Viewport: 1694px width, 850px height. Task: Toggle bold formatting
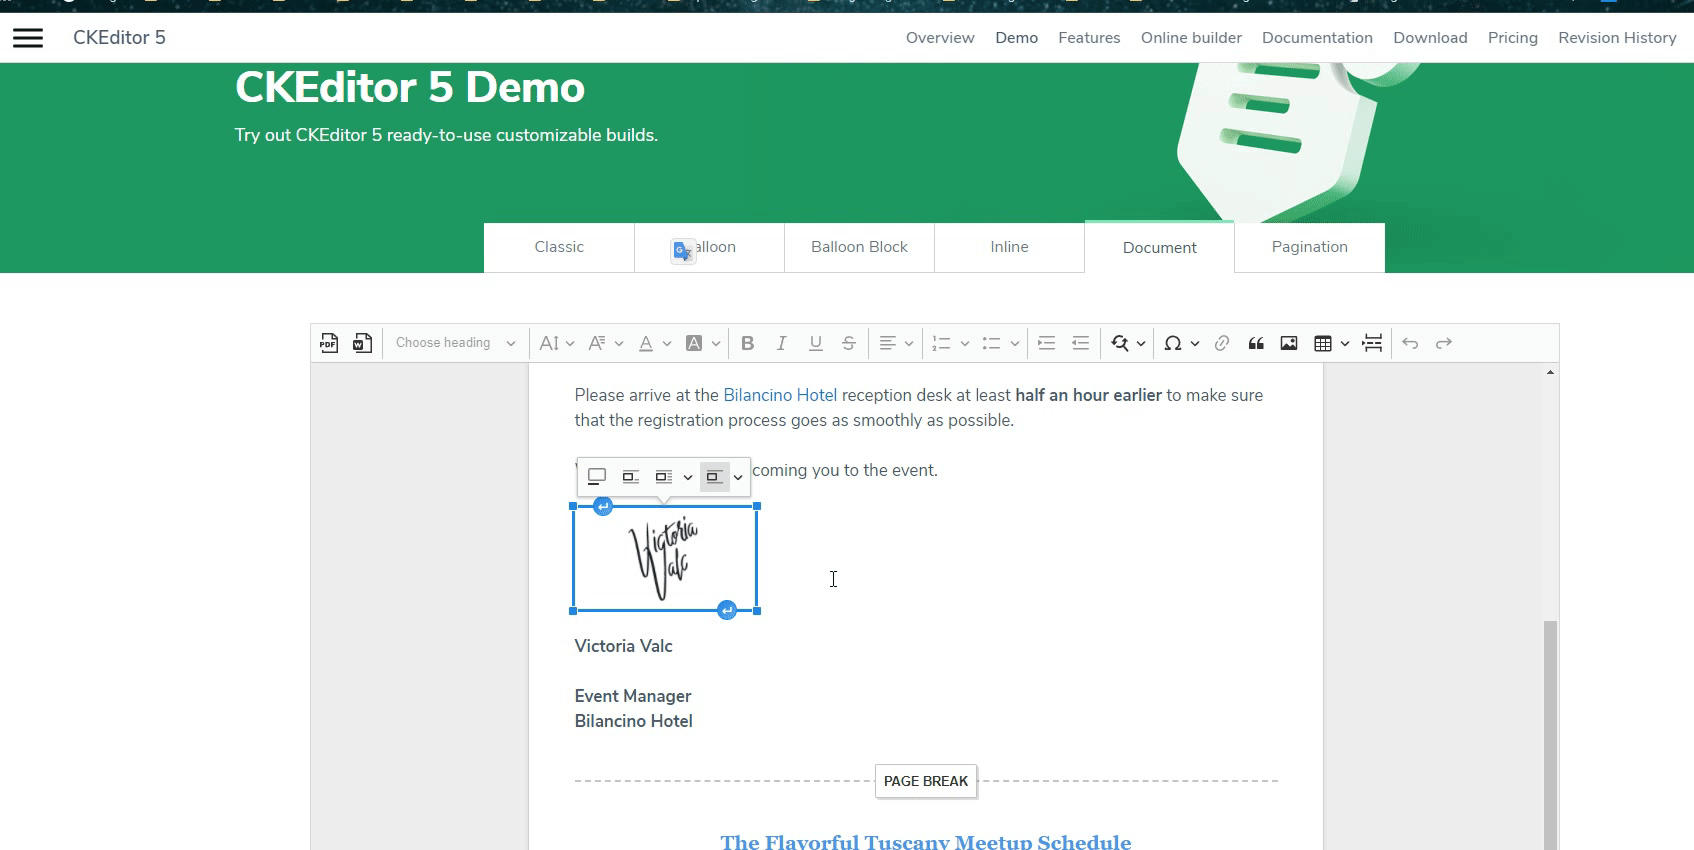click(748, 343)
